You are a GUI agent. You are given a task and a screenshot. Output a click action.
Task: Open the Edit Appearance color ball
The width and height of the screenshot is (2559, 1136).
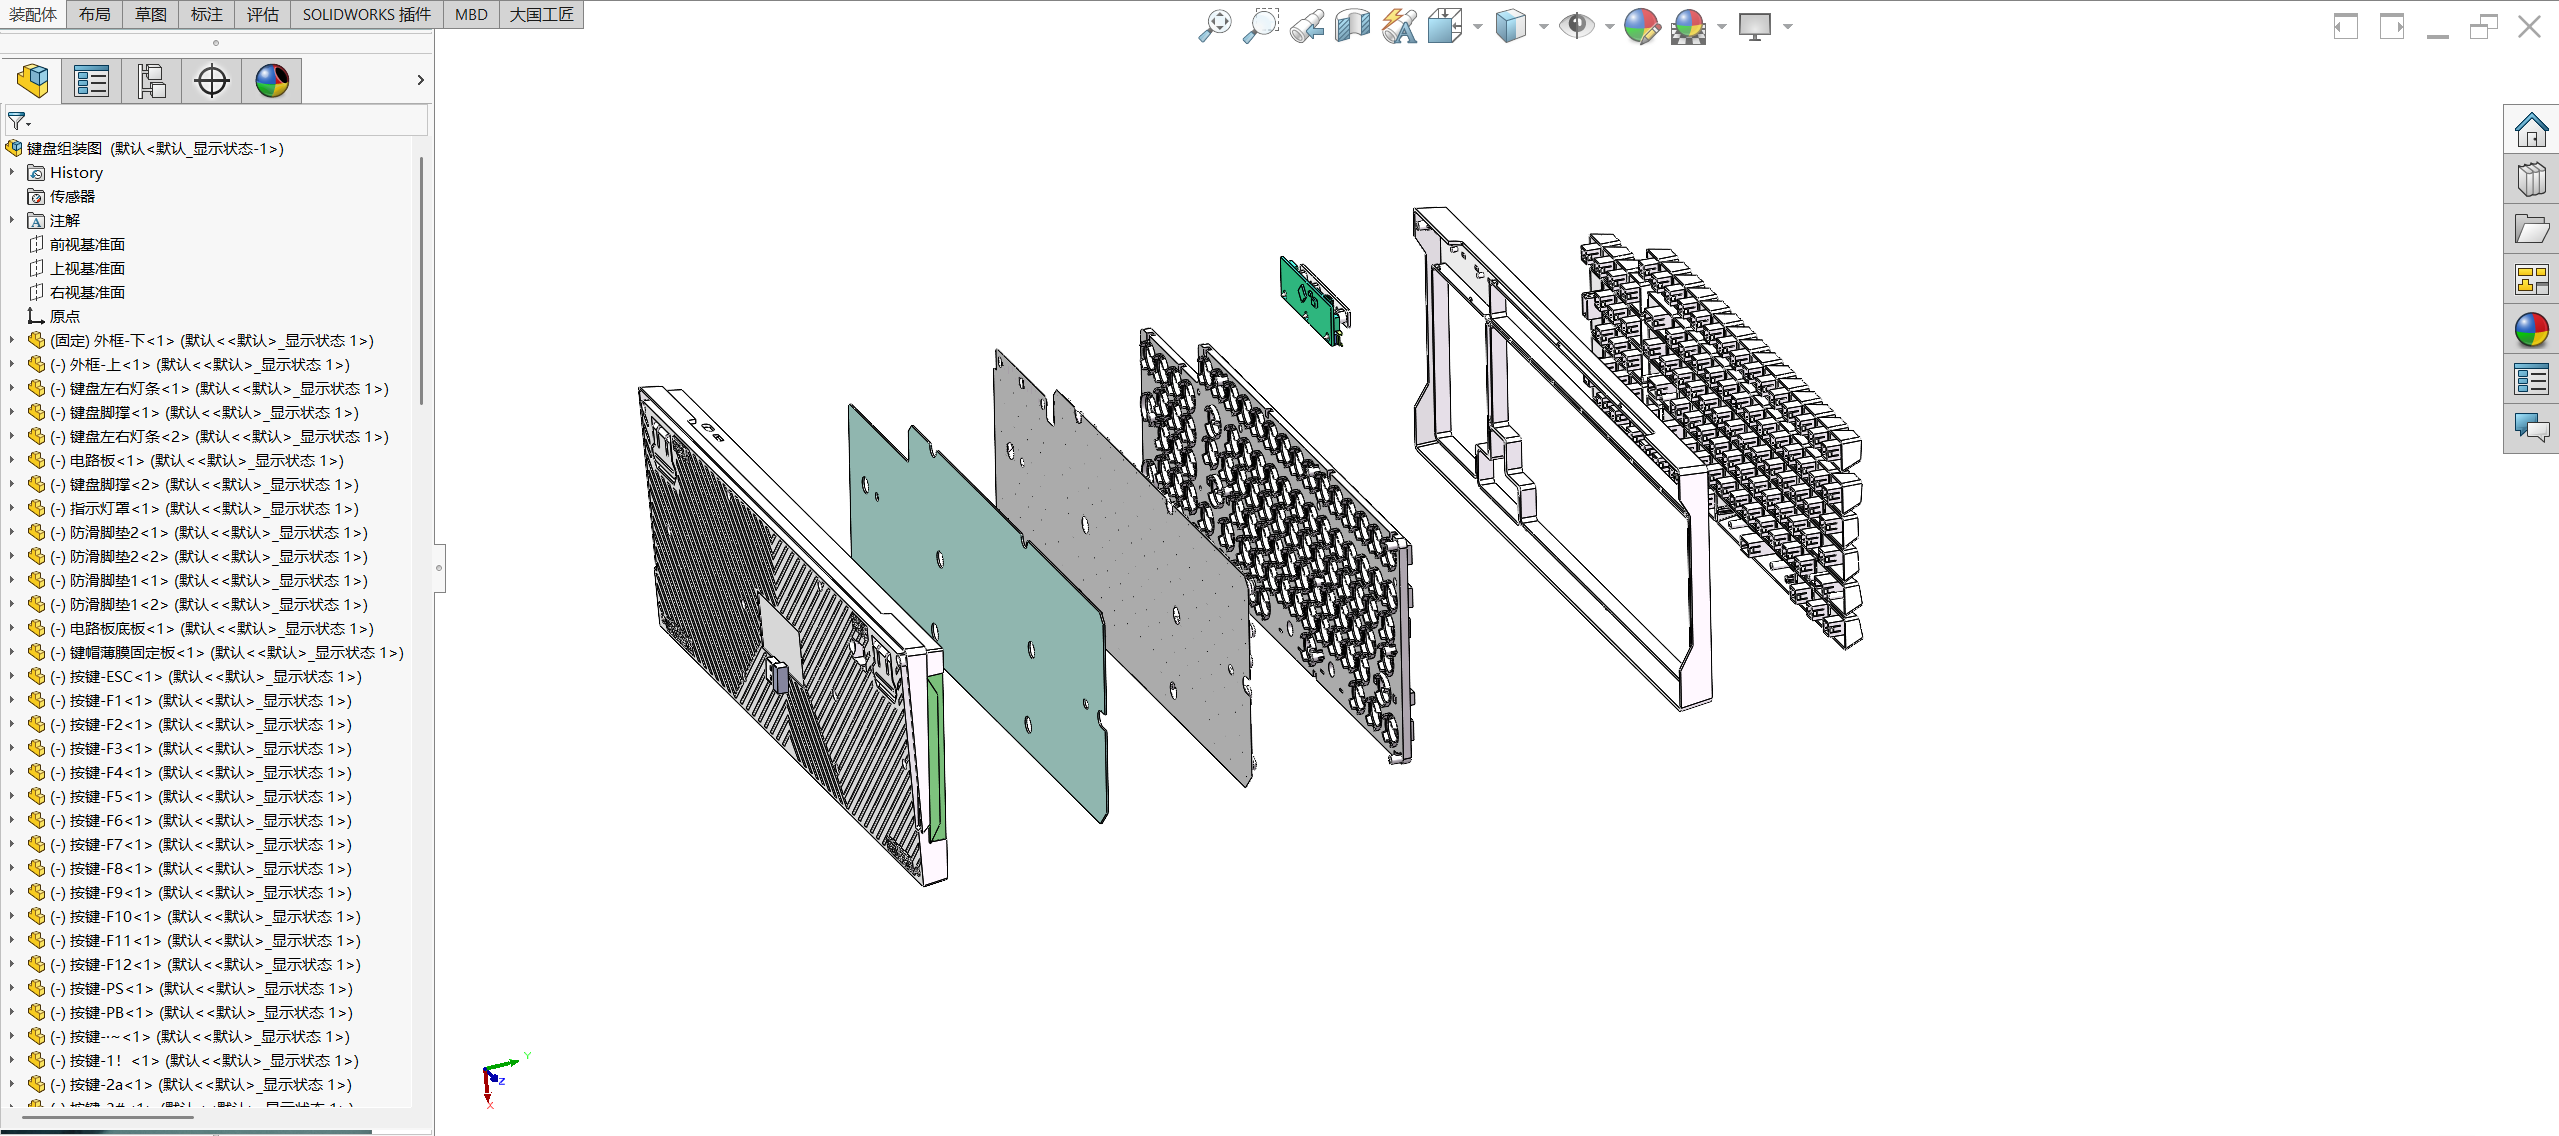pos(1641,26)
